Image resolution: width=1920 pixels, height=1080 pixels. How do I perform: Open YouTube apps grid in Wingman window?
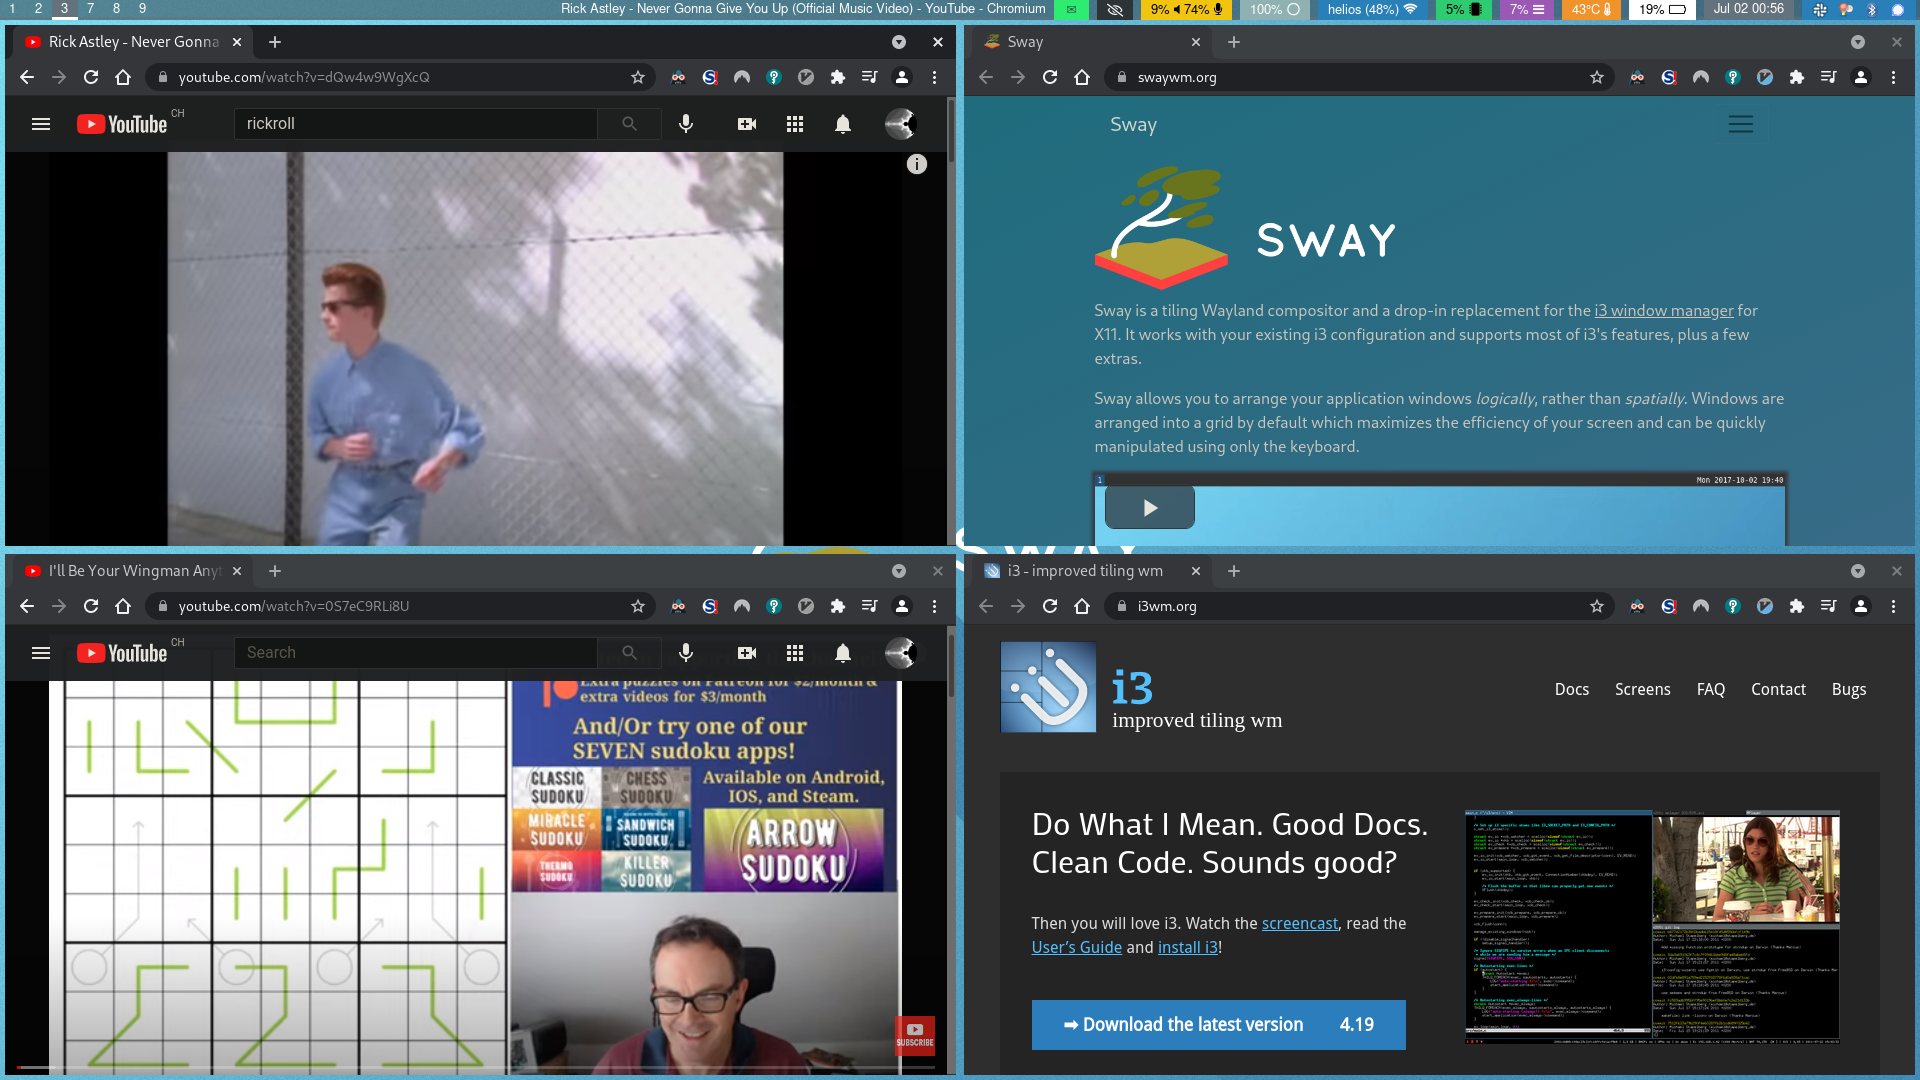tap(795, 653)
